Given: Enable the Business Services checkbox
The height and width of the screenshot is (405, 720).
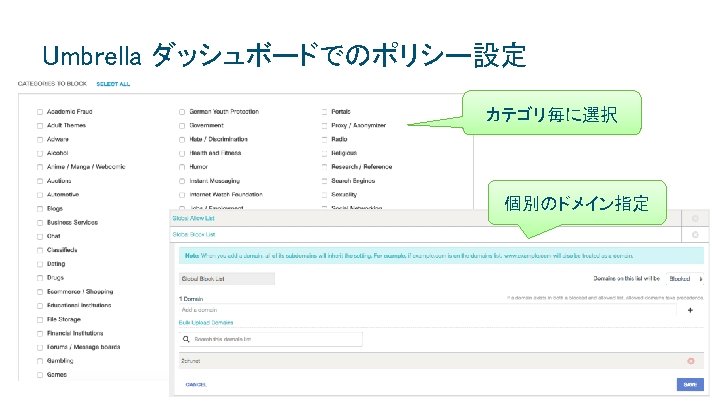Looking at the screenshot, I should 40,223.
